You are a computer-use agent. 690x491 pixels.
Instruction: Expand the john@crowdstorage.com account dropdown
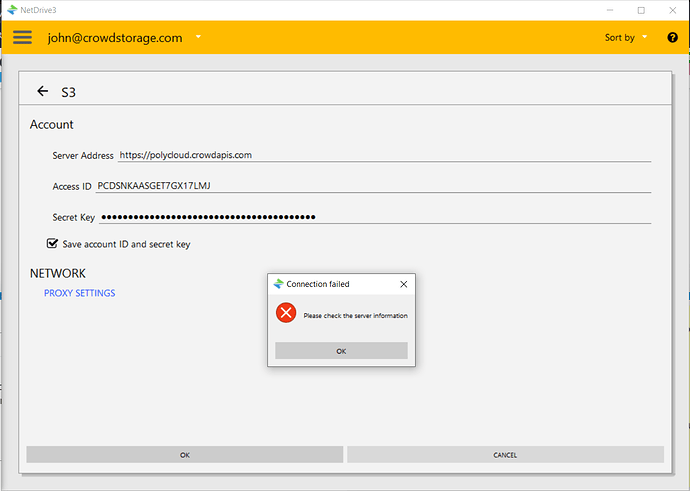point(198,37)
